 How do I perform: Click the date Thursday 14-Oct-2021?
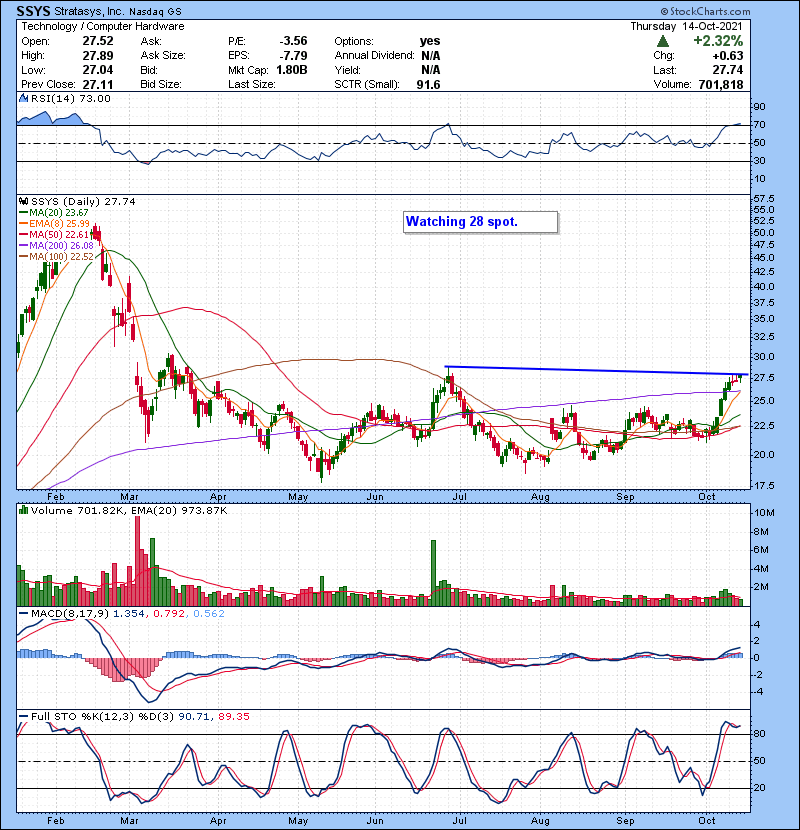tap(686, 26)
